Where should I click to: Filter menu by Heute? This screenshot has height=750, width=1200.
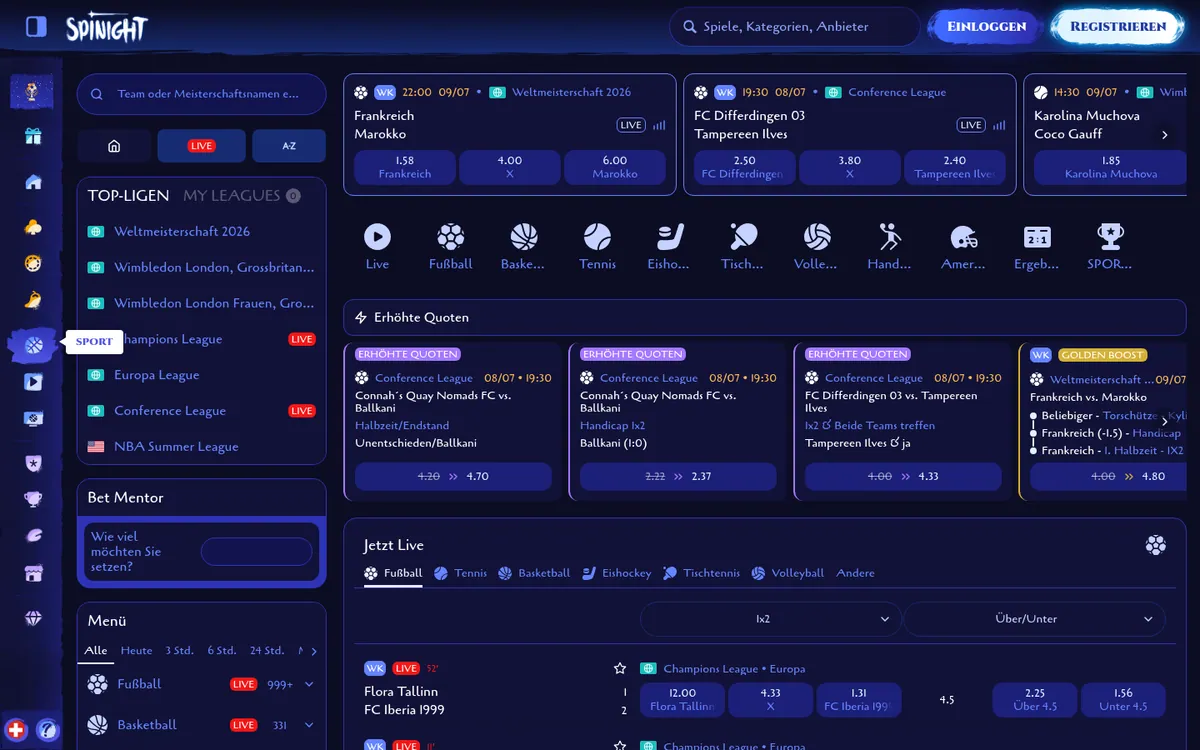click(137, 651)
